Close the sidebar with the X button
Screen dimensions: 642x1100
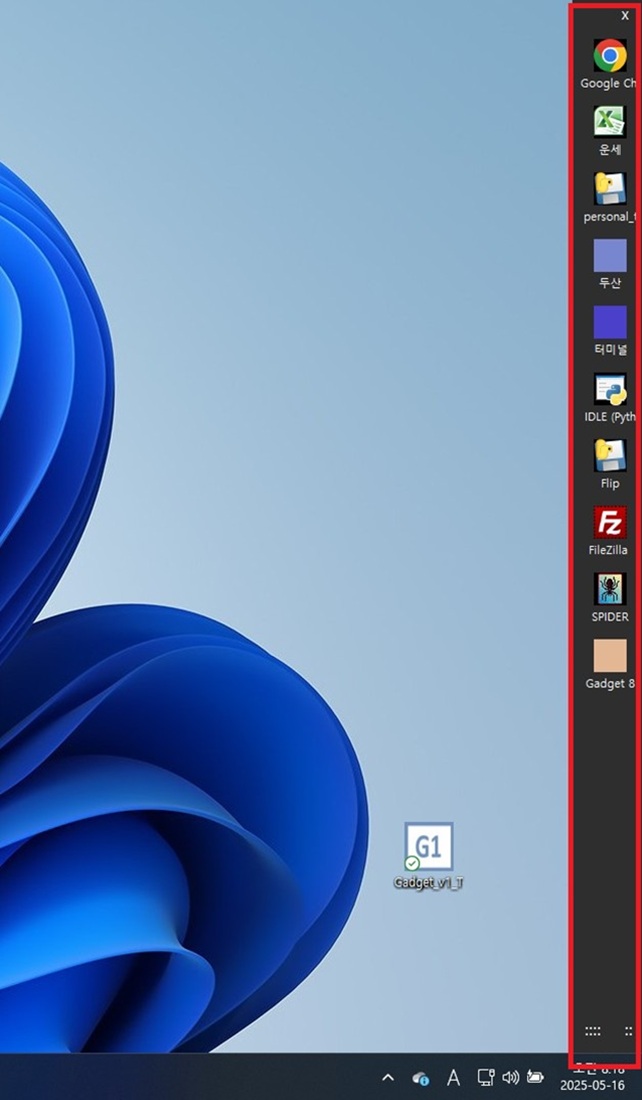point(625,15)
